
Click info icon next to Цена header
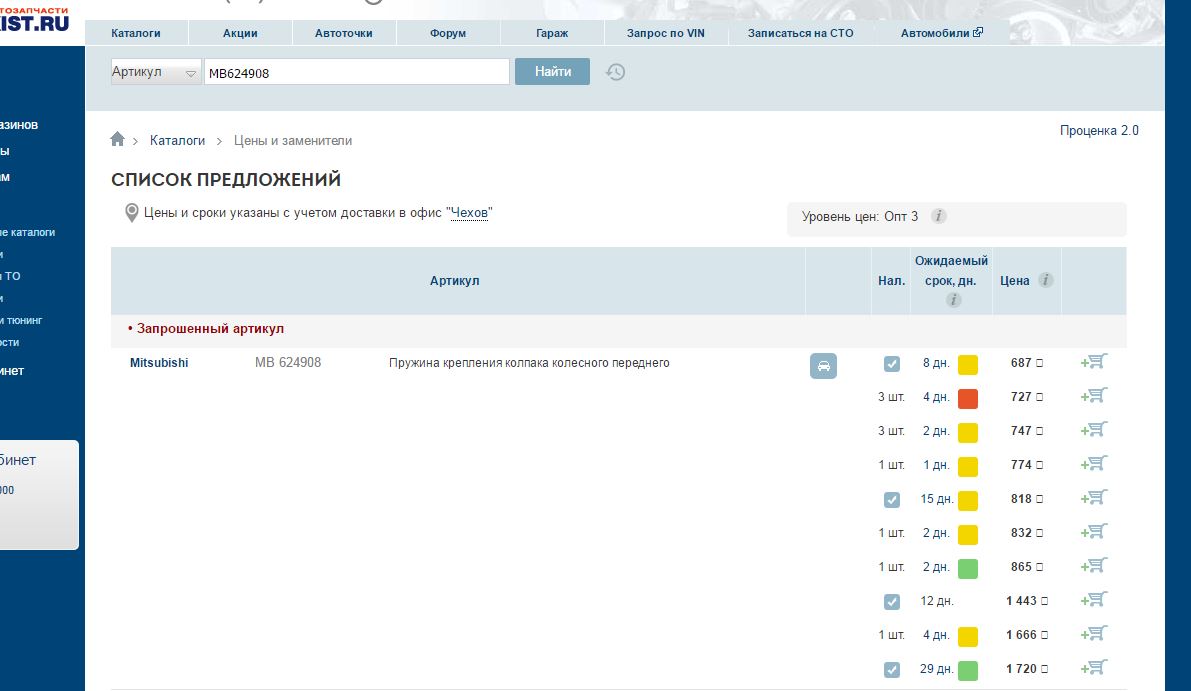click(x=1046, y=281)
